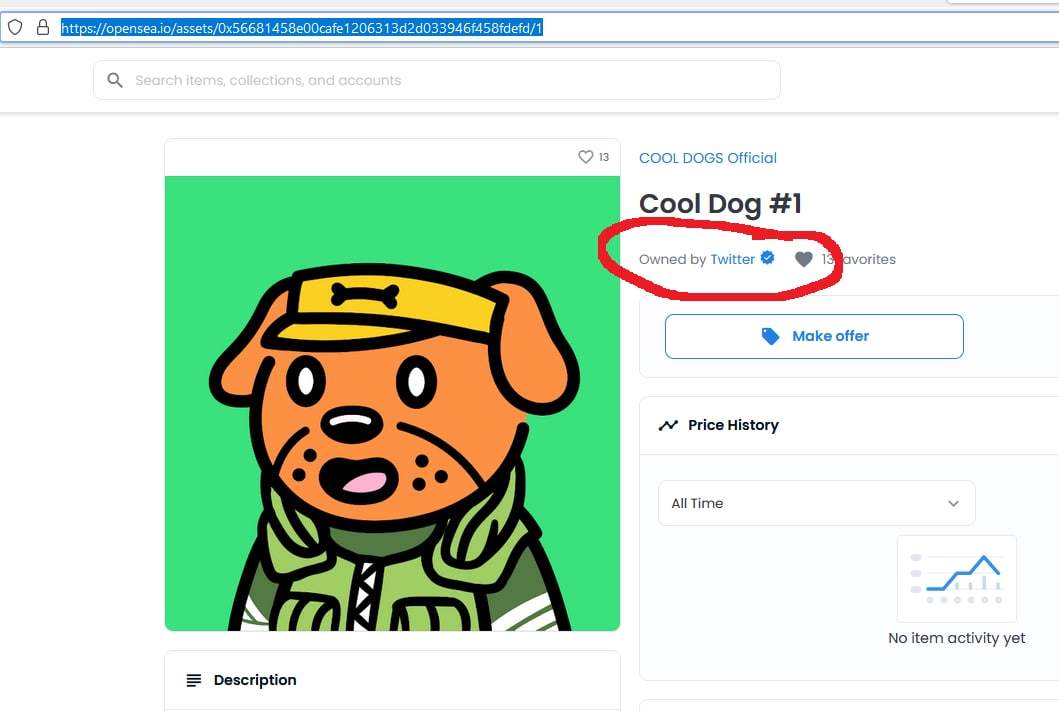Click the Make offer button
1059x711 pixels.
(814, 336)
